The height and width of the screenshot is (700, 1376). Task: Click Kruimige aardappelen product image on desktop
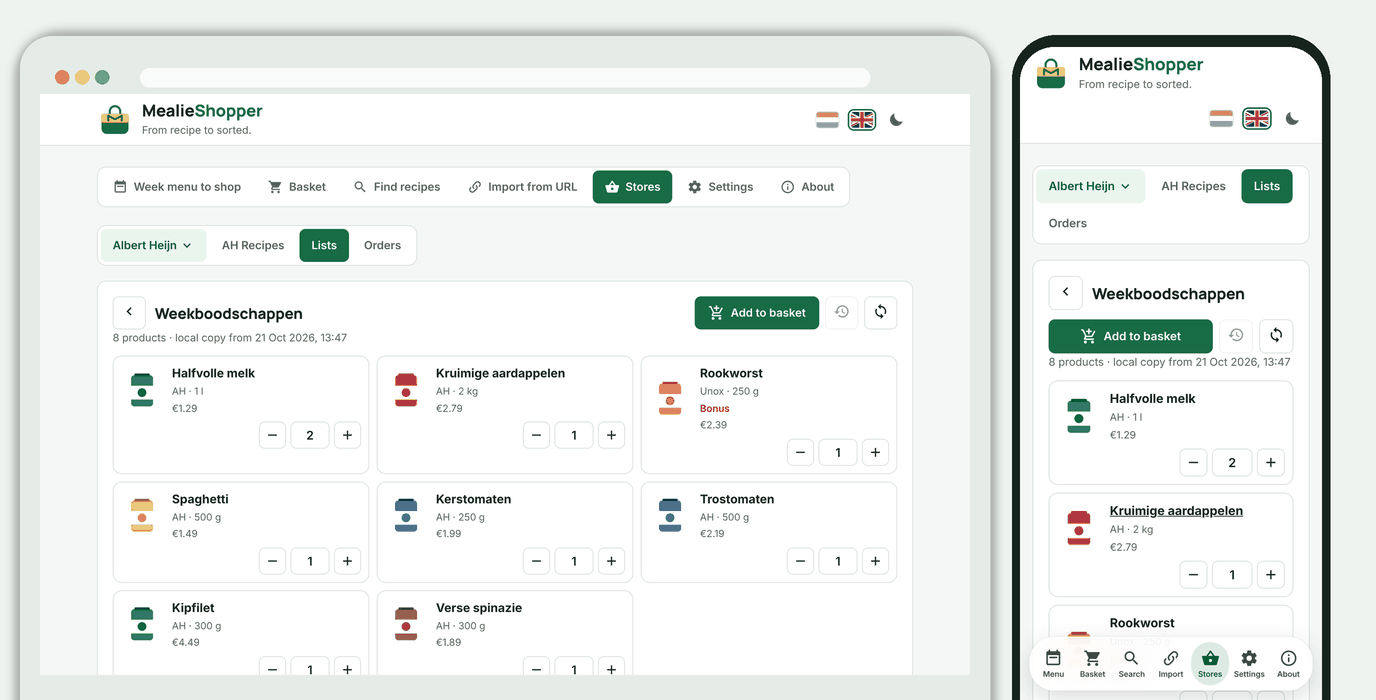[x=406, y=390]
